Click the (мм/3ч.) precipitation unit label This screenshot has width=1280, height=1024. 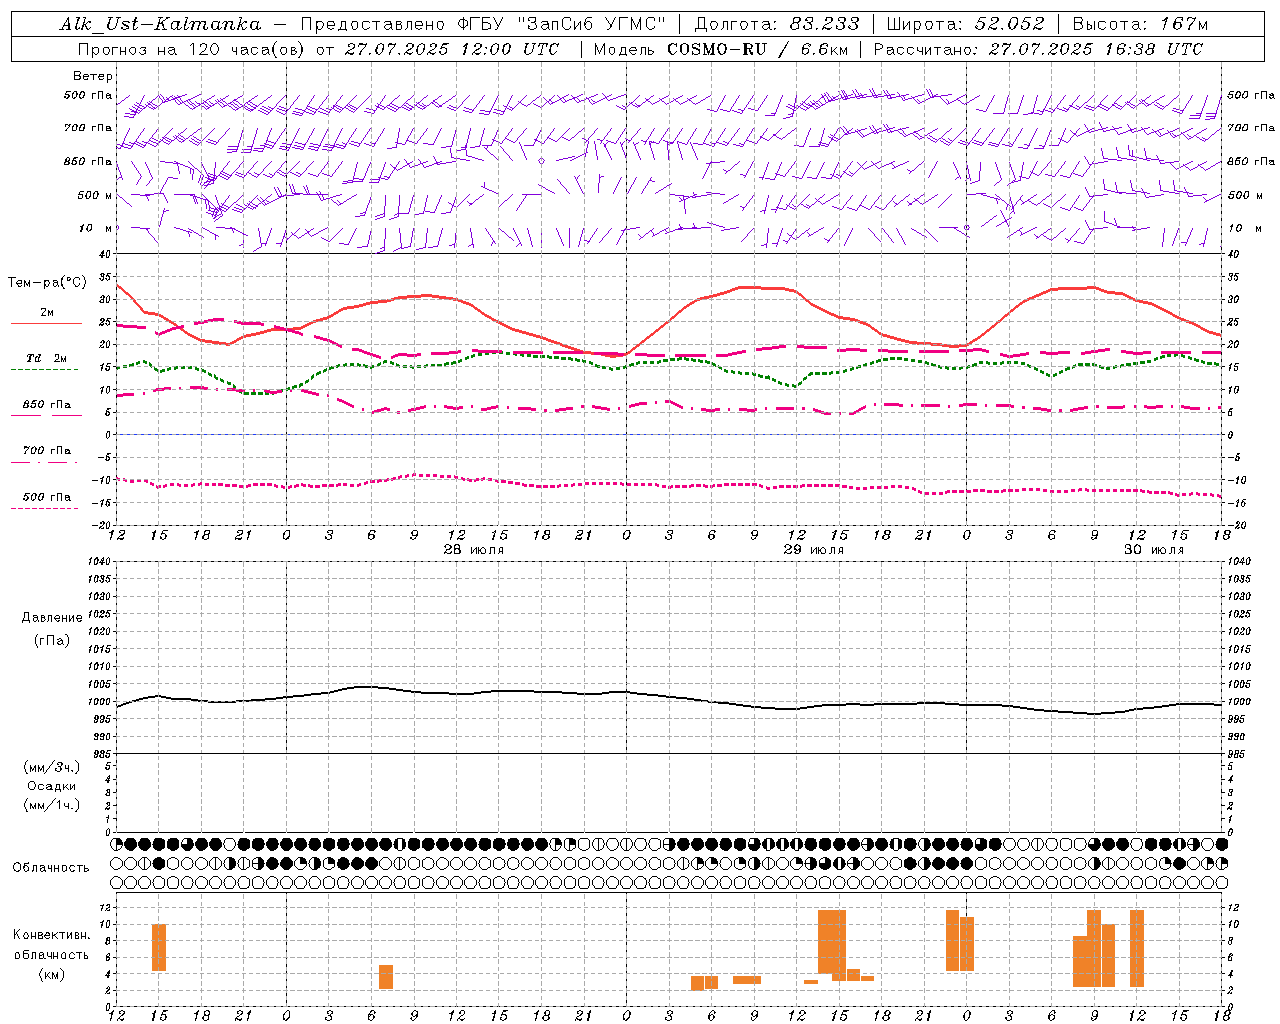51,767
